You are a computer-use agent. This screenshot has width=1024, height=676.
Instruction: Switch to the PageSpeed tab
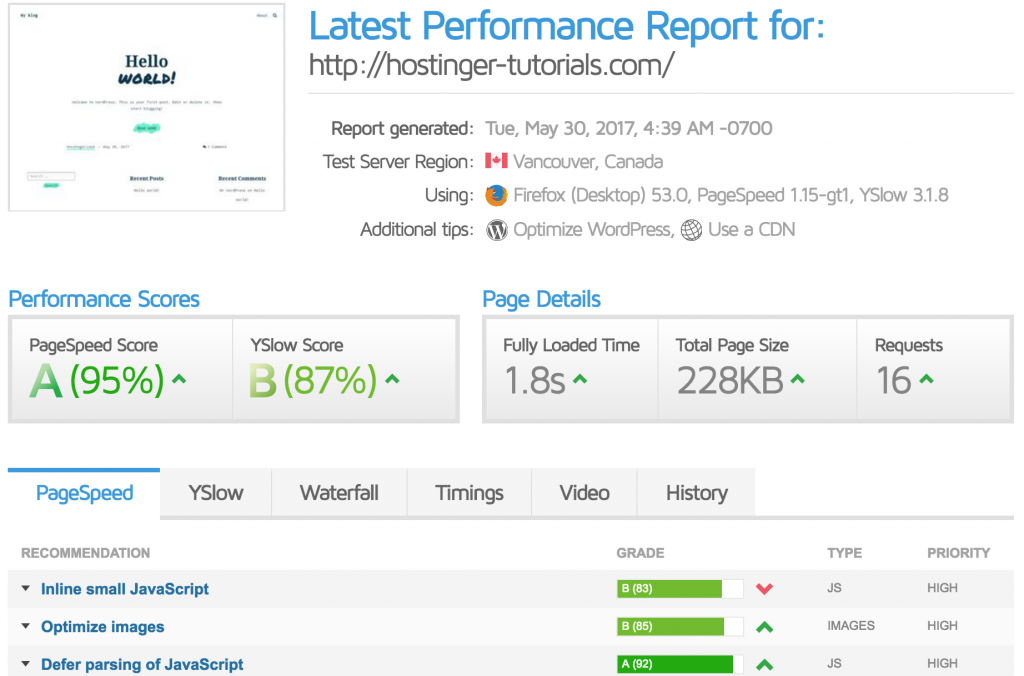pos(84,493)
